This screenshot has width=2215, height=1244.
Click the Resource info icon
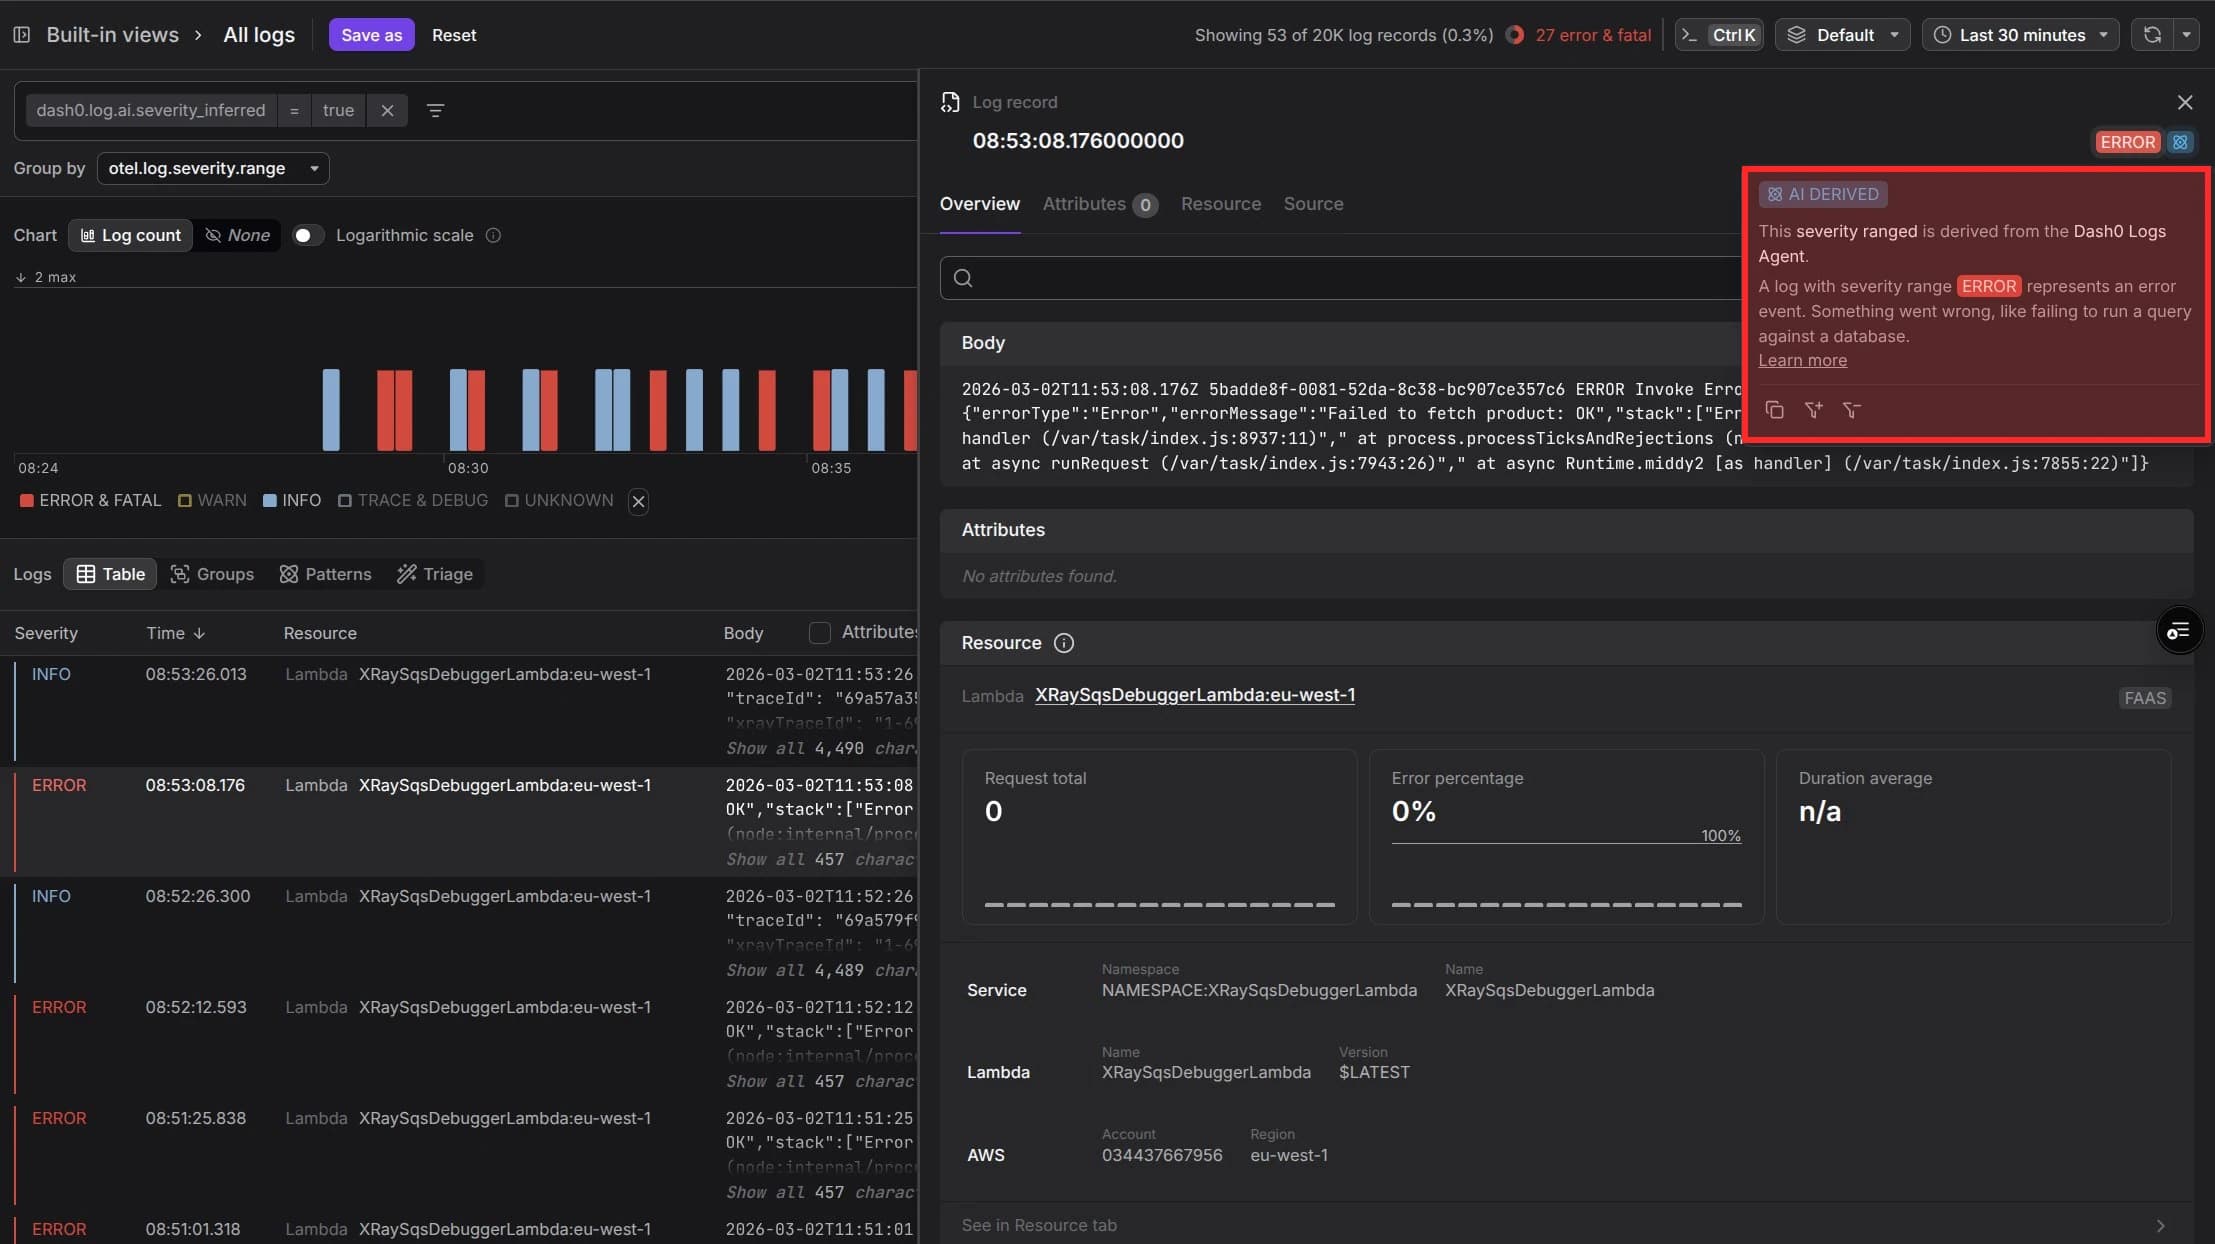coord(1064,643)
